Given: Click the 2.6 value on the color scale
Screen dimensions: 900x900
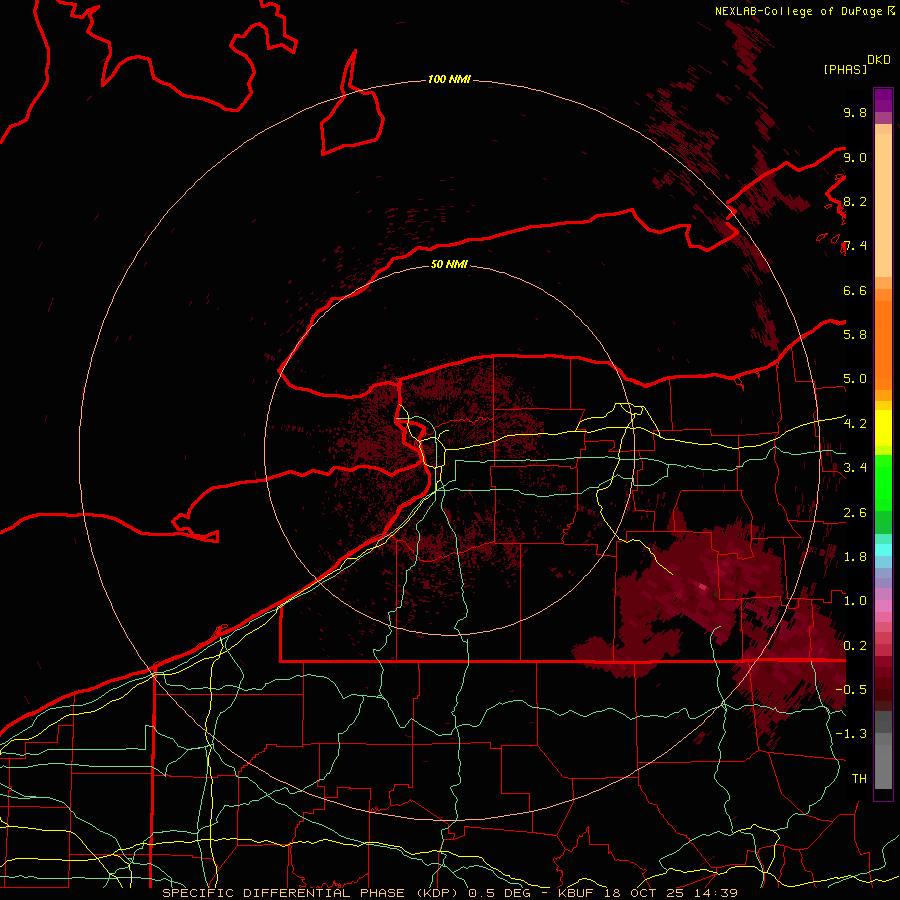Looking at the screenshot, I should click(855, 512).
